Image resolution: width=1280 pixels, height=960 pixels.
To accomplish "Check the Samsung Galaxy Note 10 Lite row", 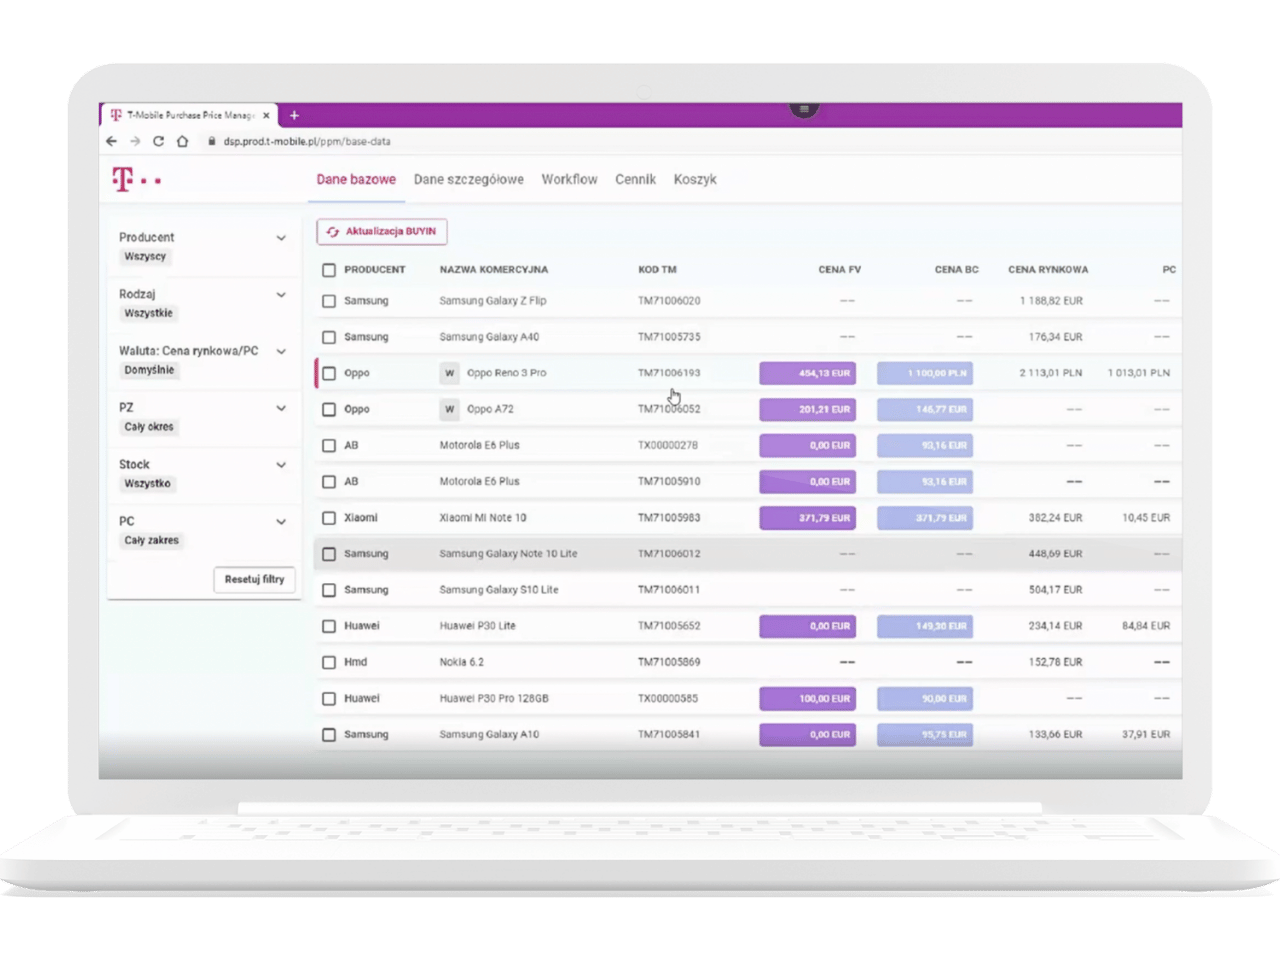I will (x=329, y=554).
